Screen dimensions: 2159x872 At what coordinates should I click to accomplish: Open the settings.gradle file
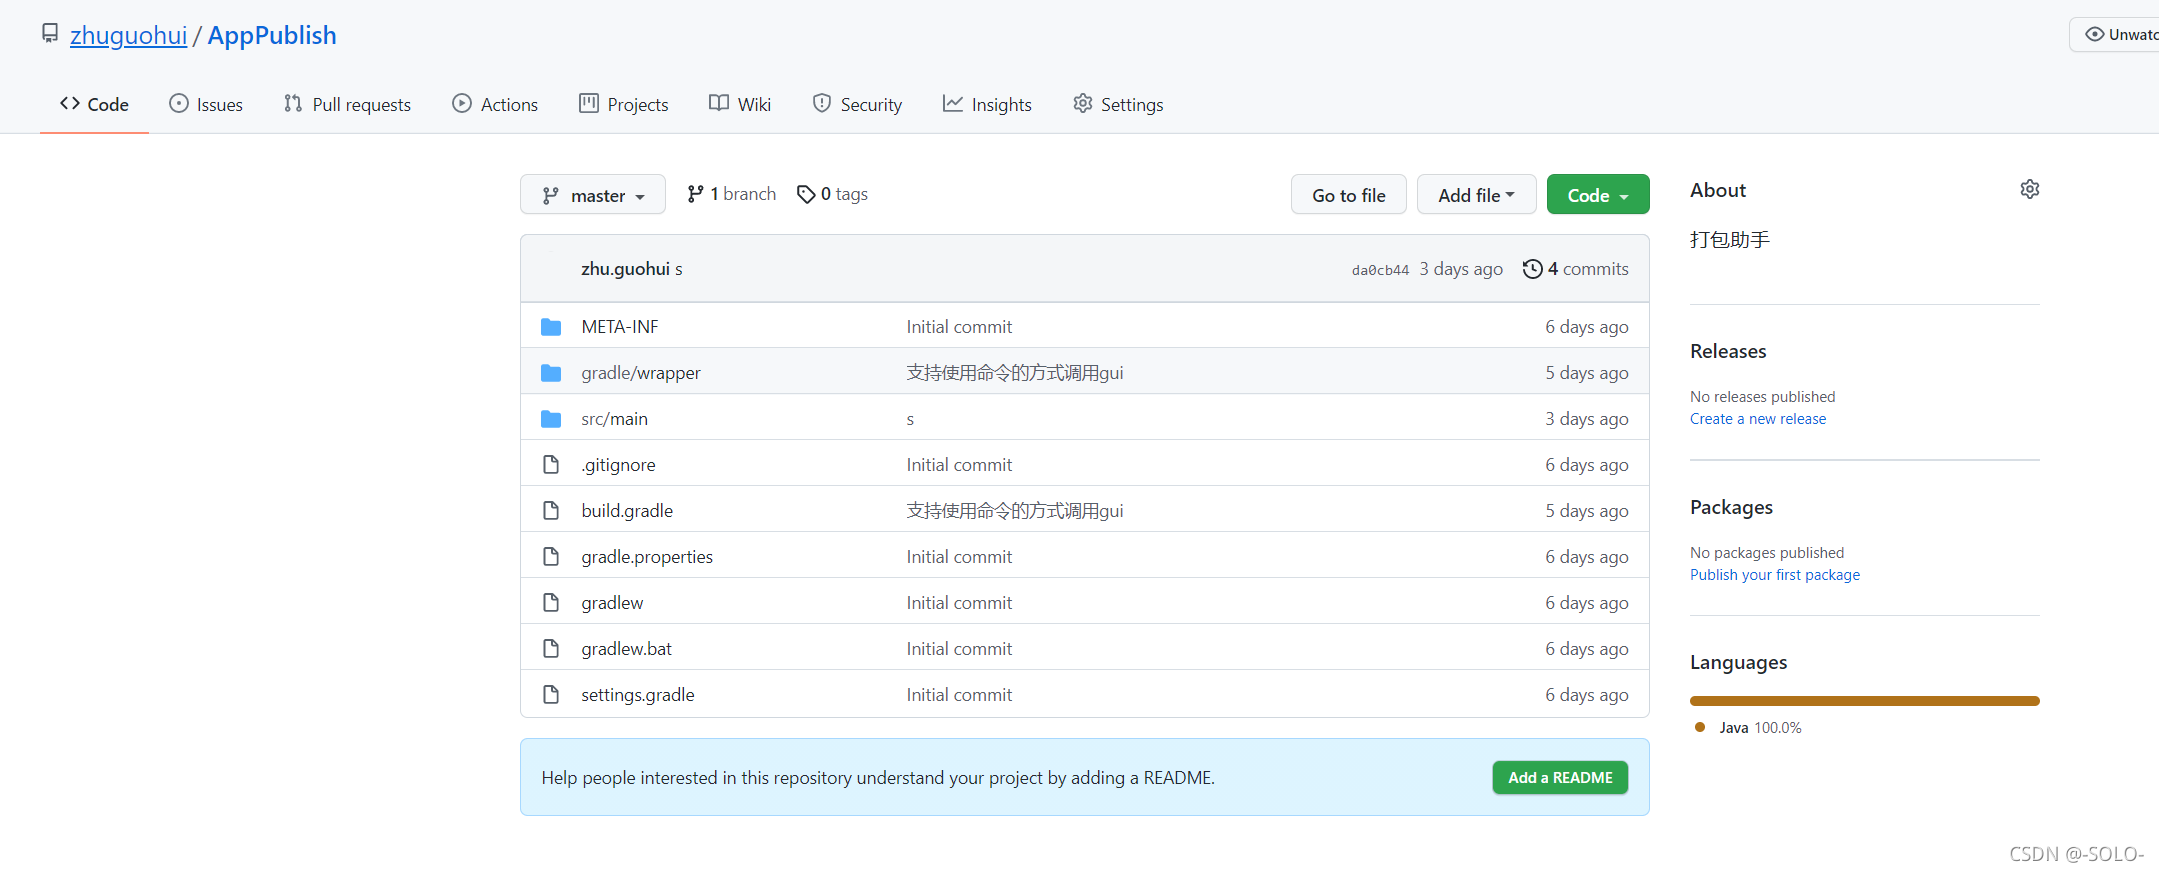[x=637, y=695]
